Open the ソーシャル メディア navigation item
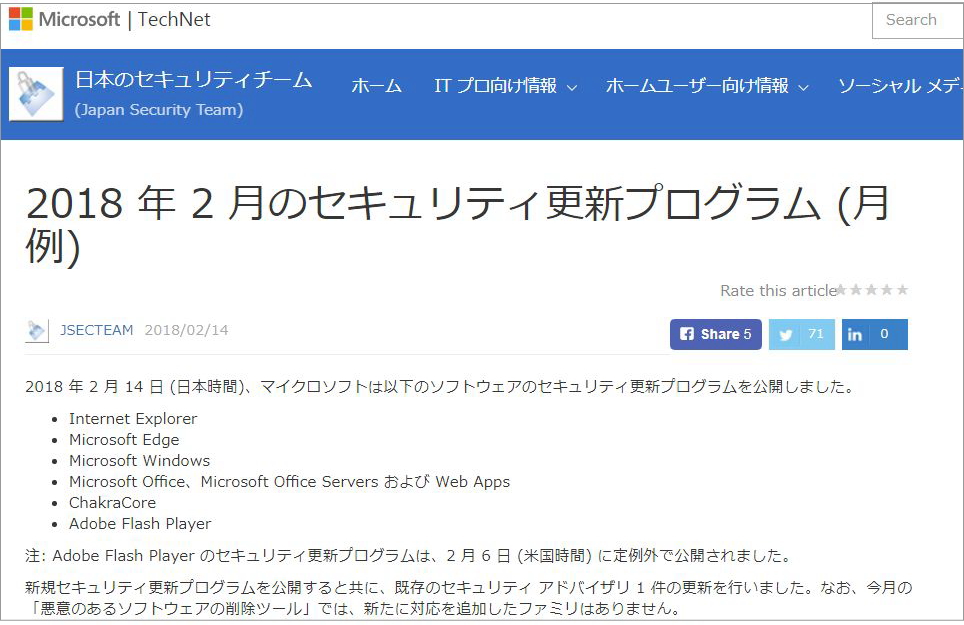964x625 pixels. pos(900,87)
